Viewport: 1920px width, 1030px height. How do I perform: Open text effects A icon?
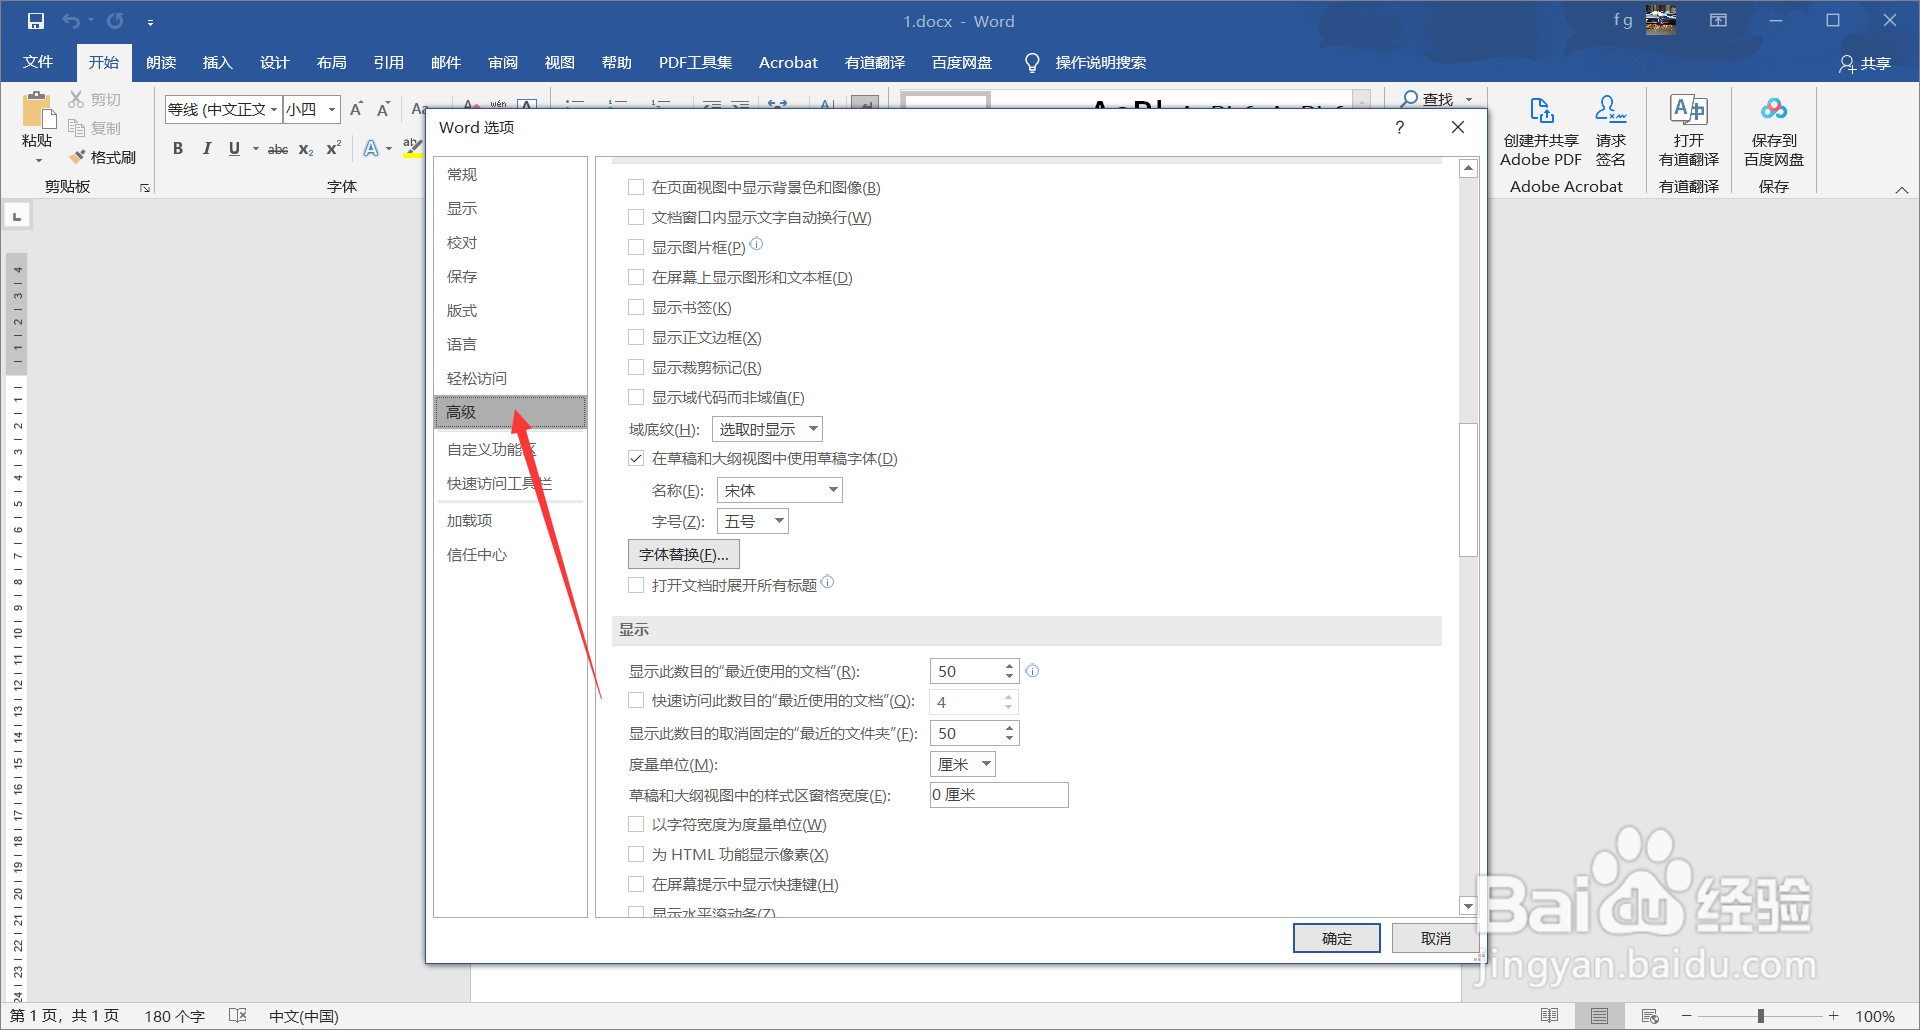371,148
